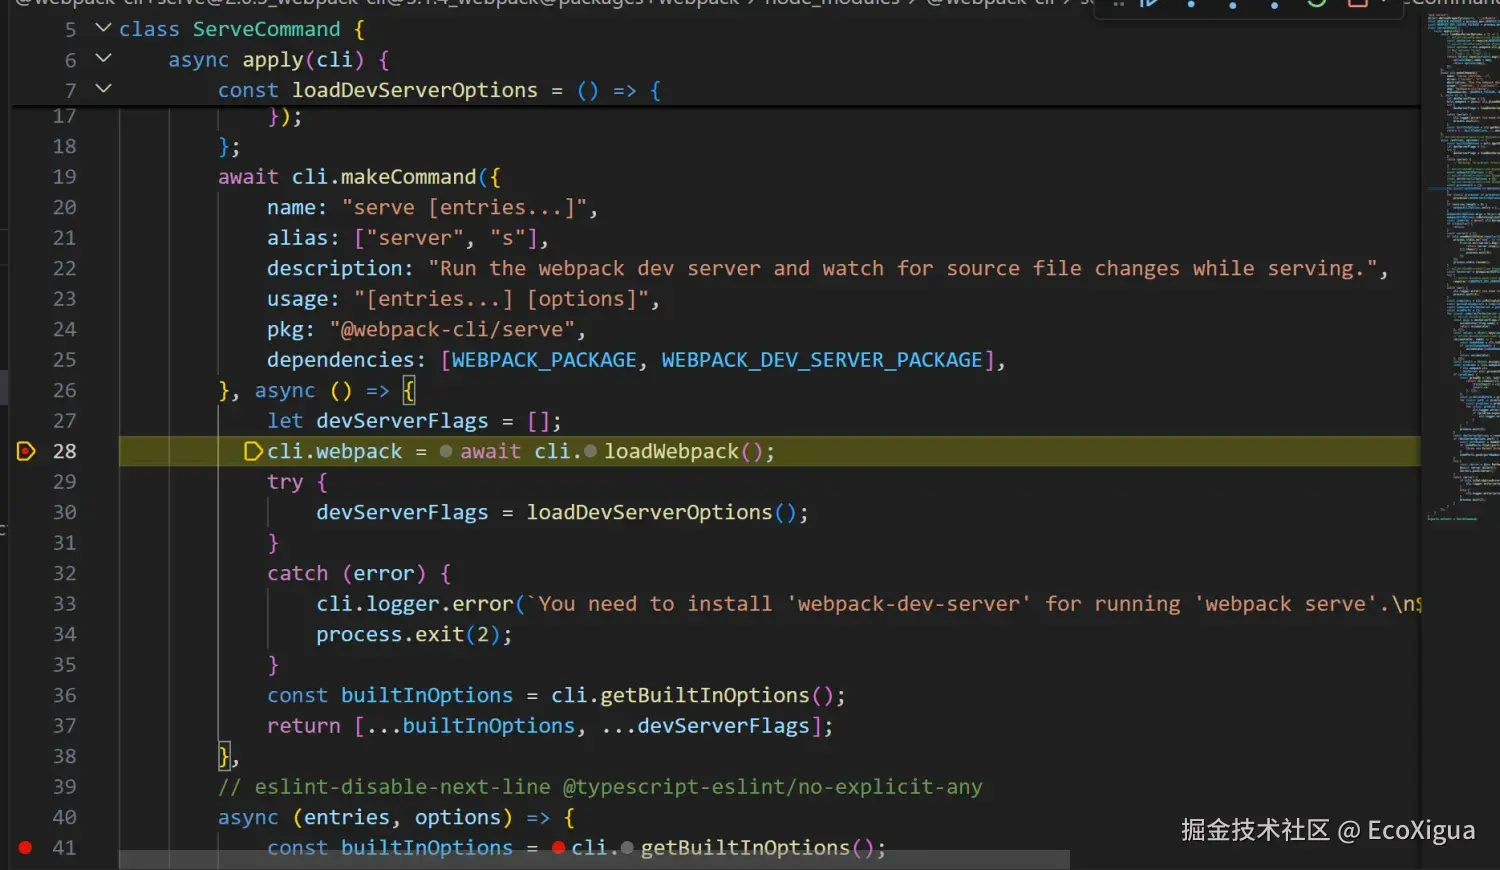Click 'devServerFlags' on line 27
Image resolution: width=1500 pixels, height=870 pixels.
point(402,421)
